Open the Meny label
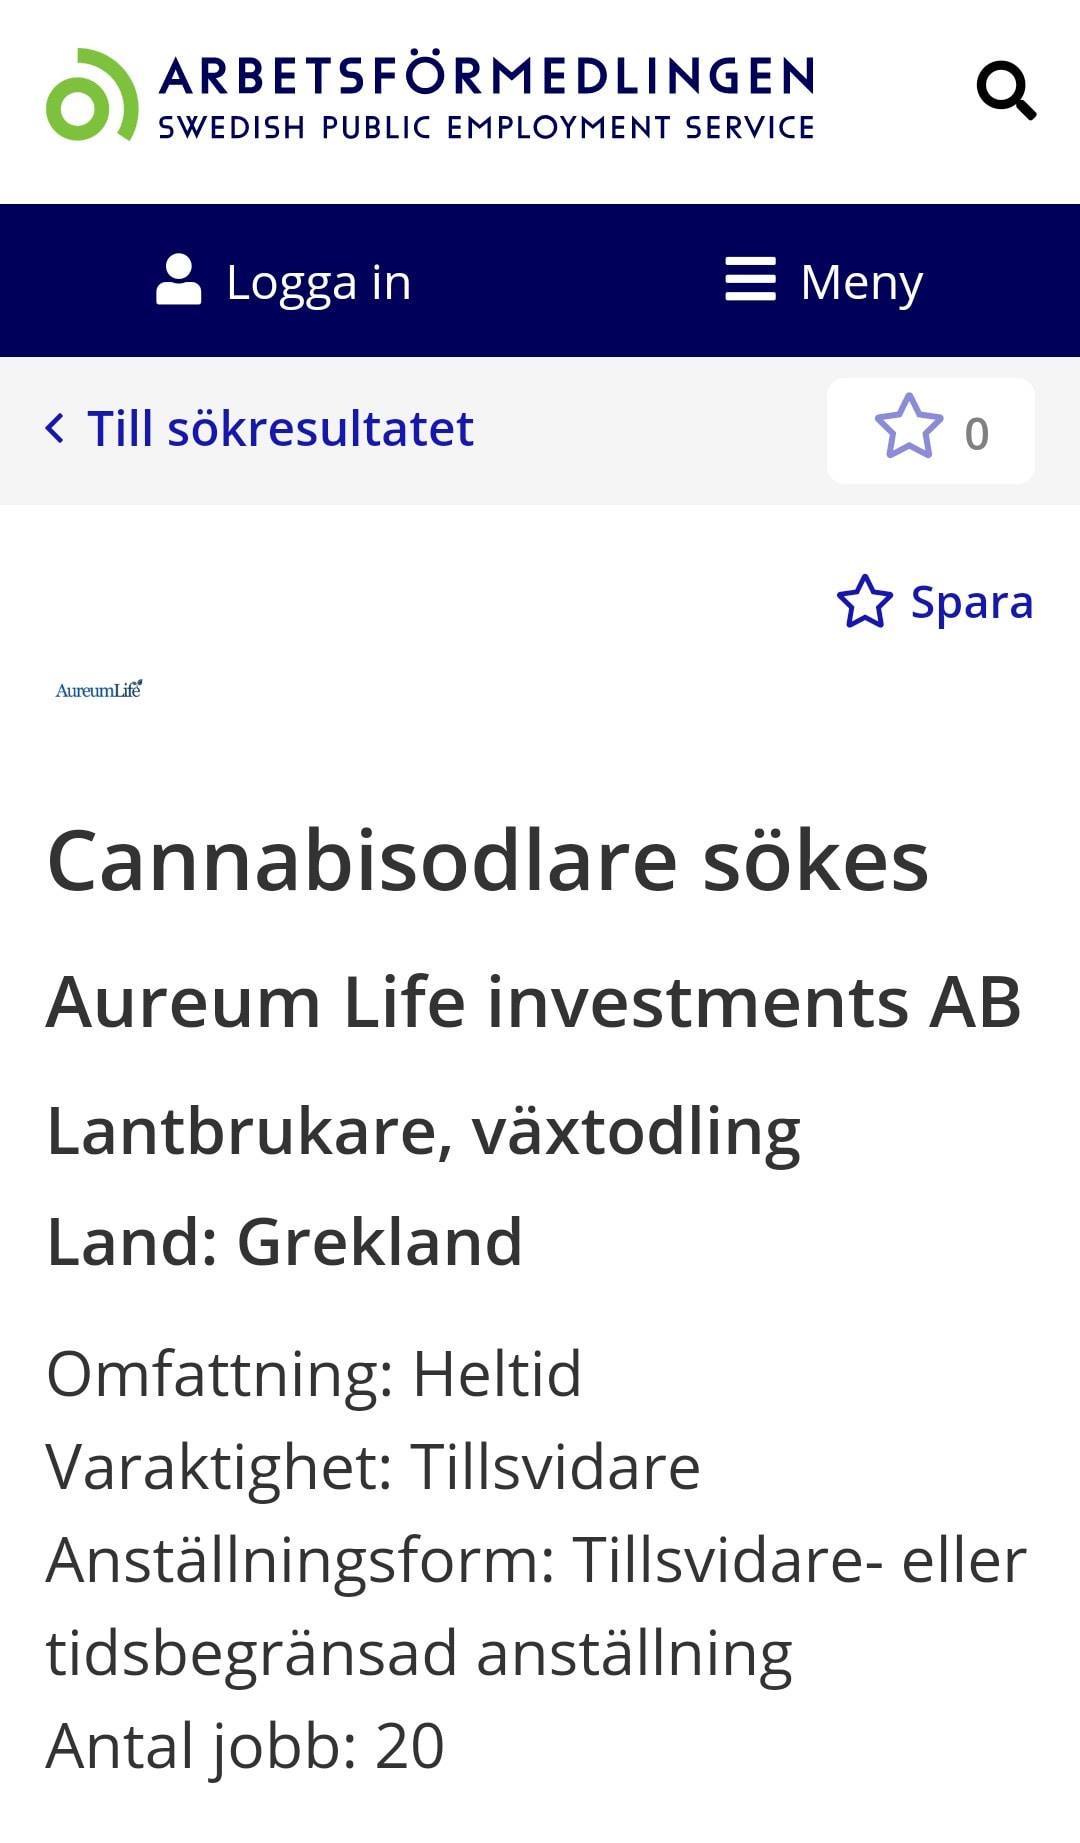Image resolution: width=1080 pixels, height=1843 pixels. [x=861, y=282]
